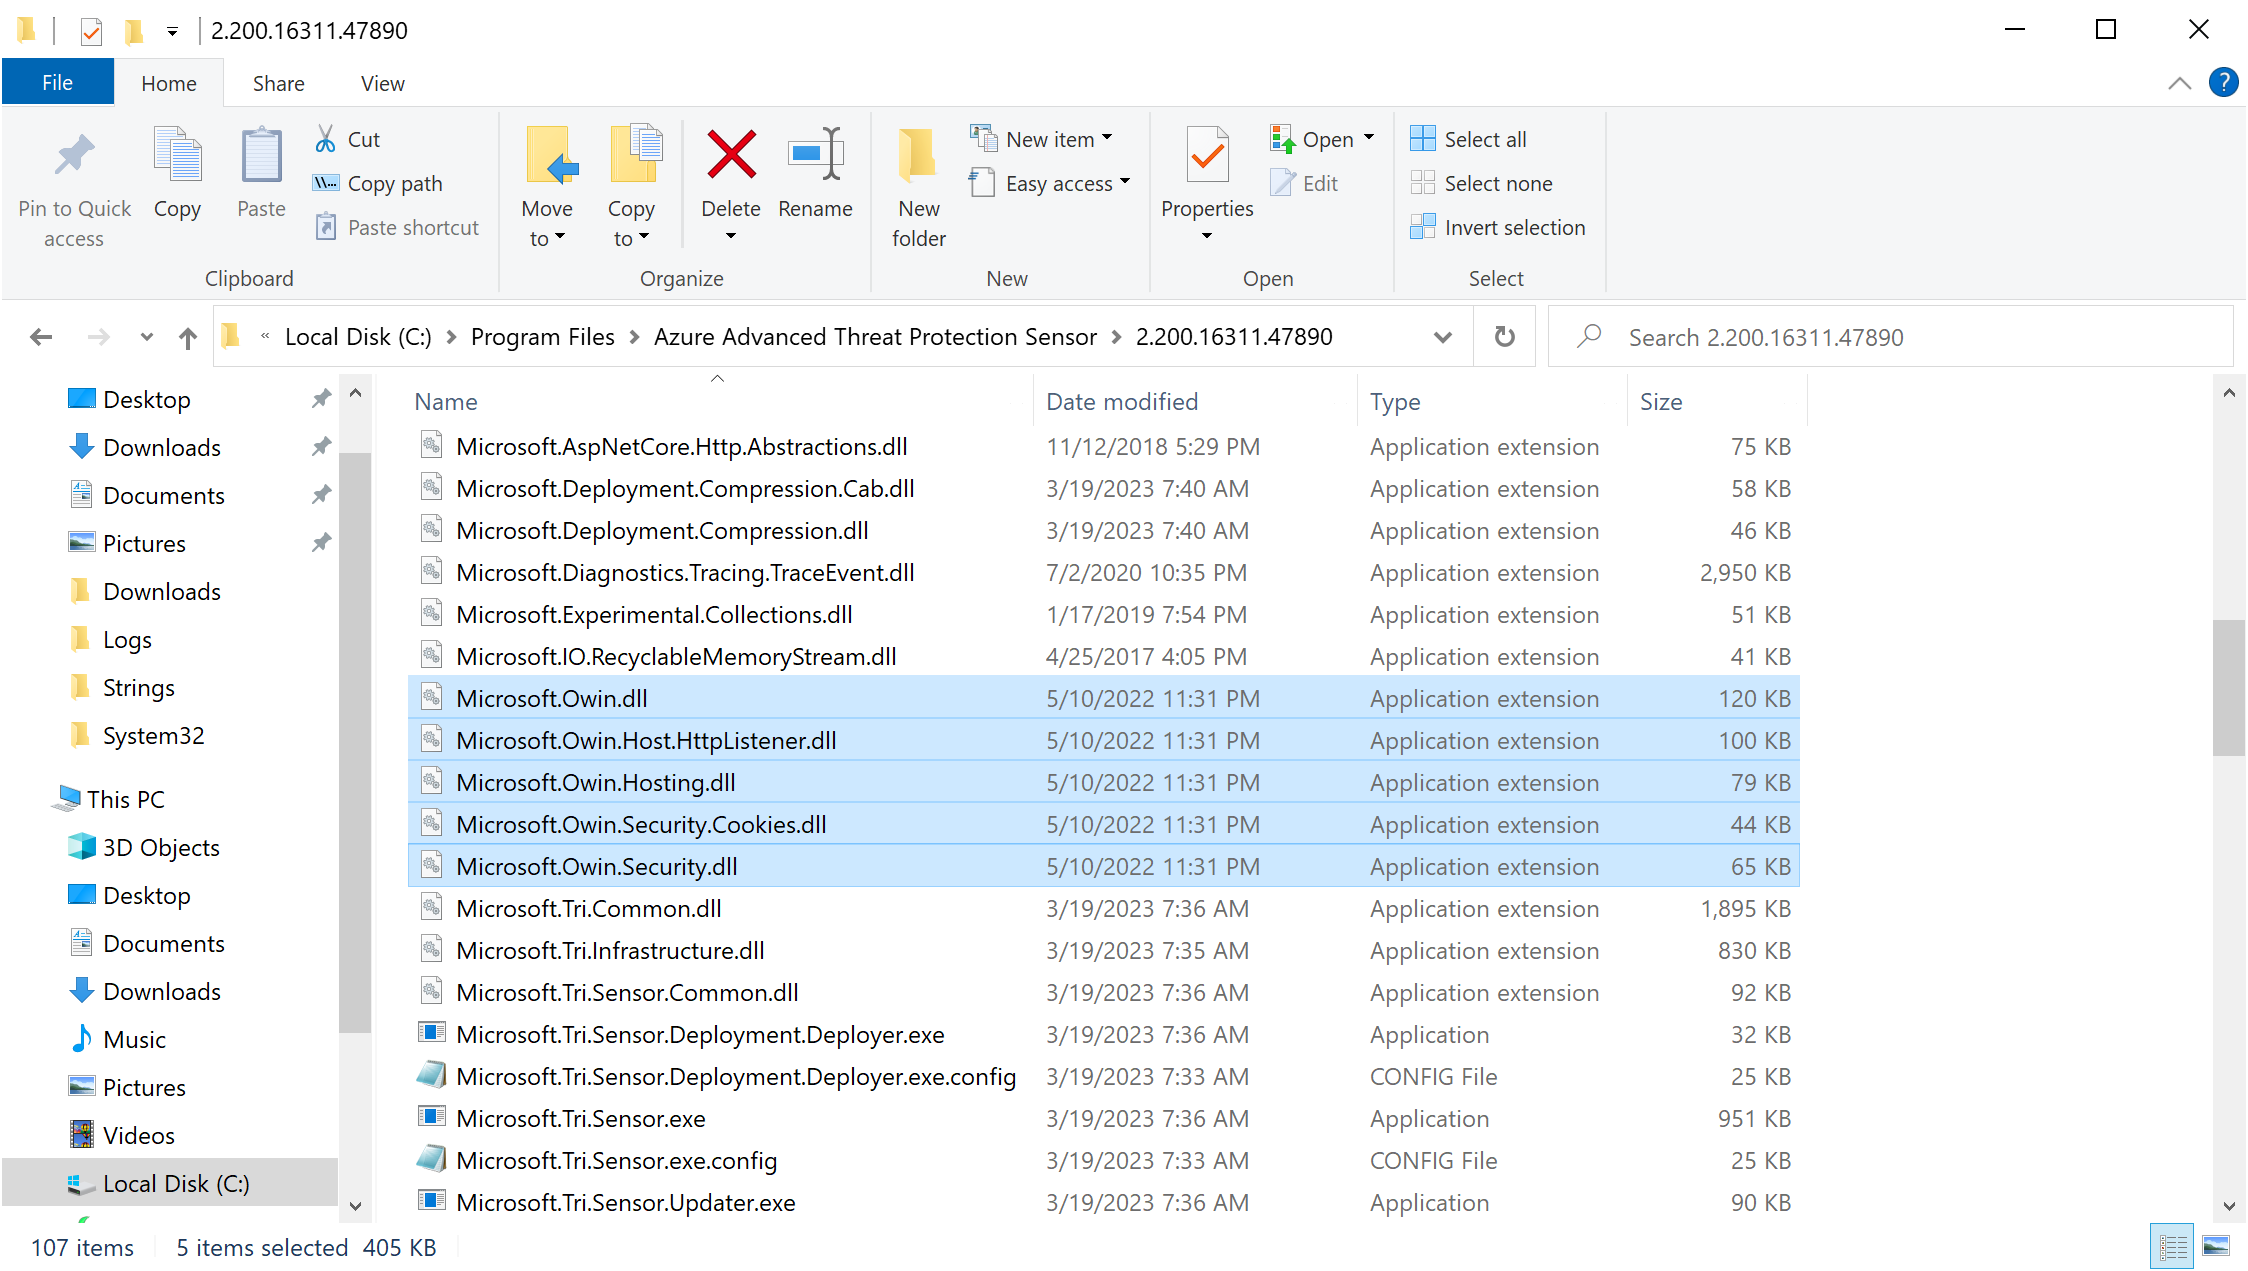
Task: Switch to large icons view in status bar
Action: pyautogui.click(x=2216, y=1246)
